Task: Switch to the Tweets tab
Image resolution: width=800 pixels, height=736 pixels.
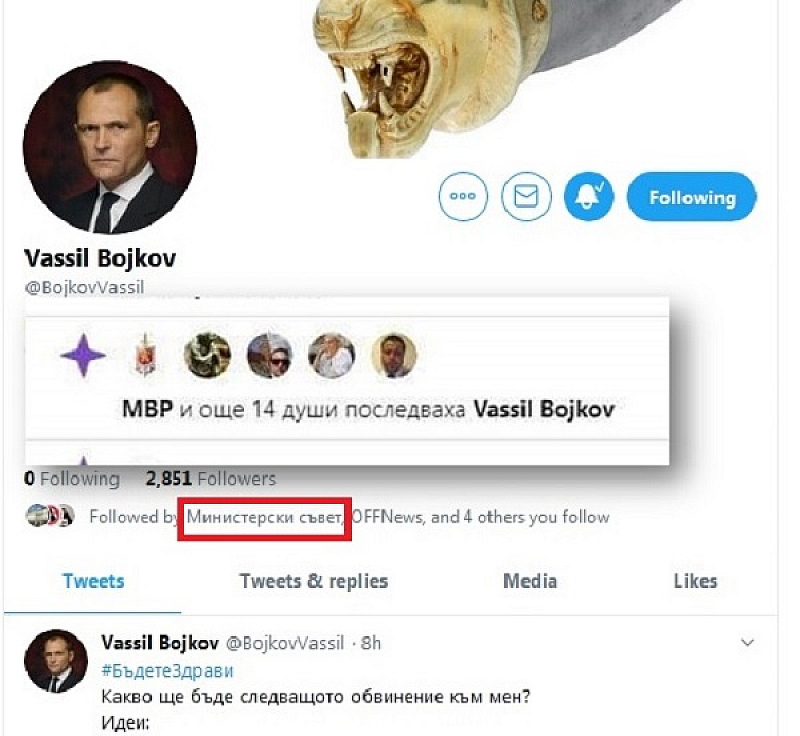Action: click(x=93, y=581)
